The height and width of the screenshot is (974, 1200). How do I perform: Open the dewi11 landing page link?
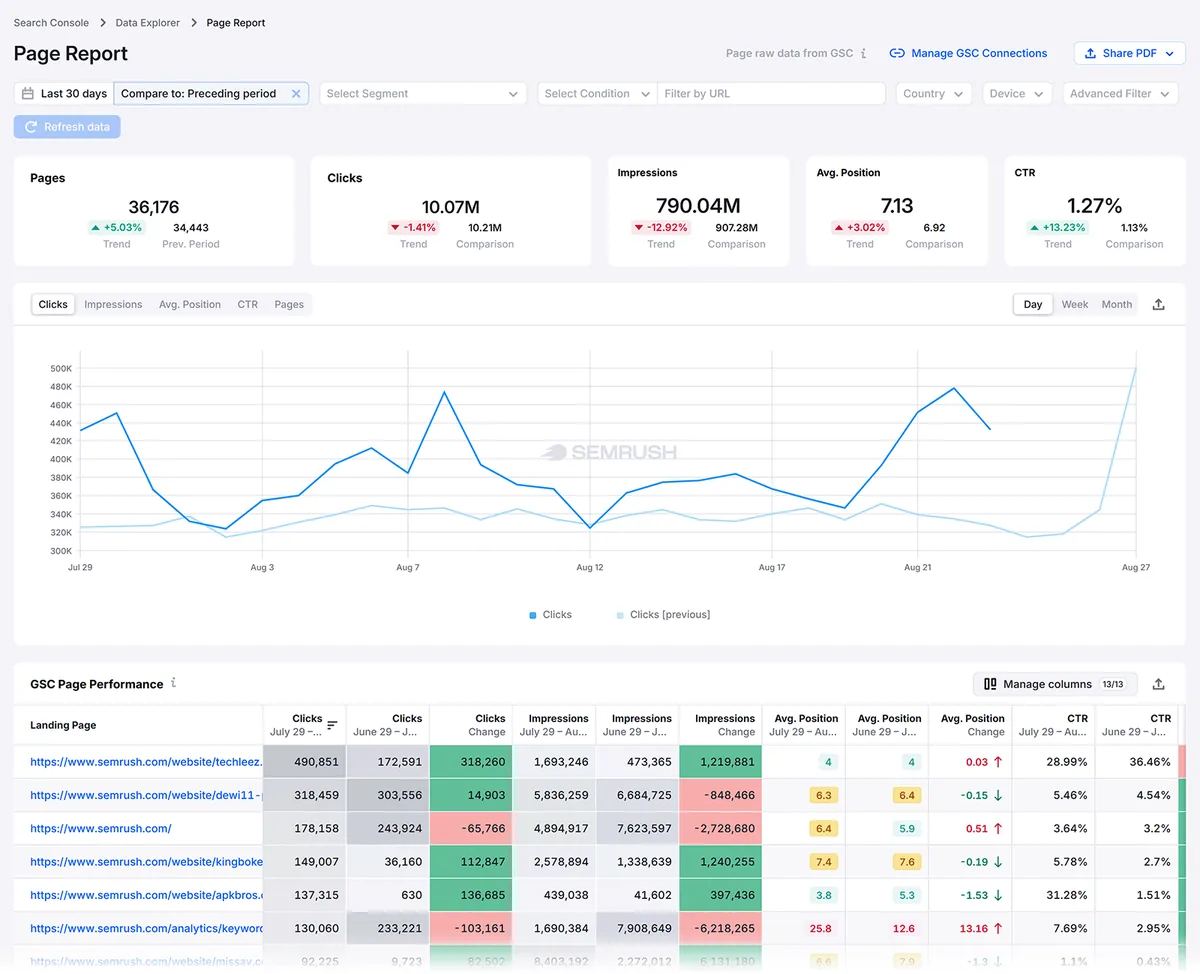pos(146,795)
